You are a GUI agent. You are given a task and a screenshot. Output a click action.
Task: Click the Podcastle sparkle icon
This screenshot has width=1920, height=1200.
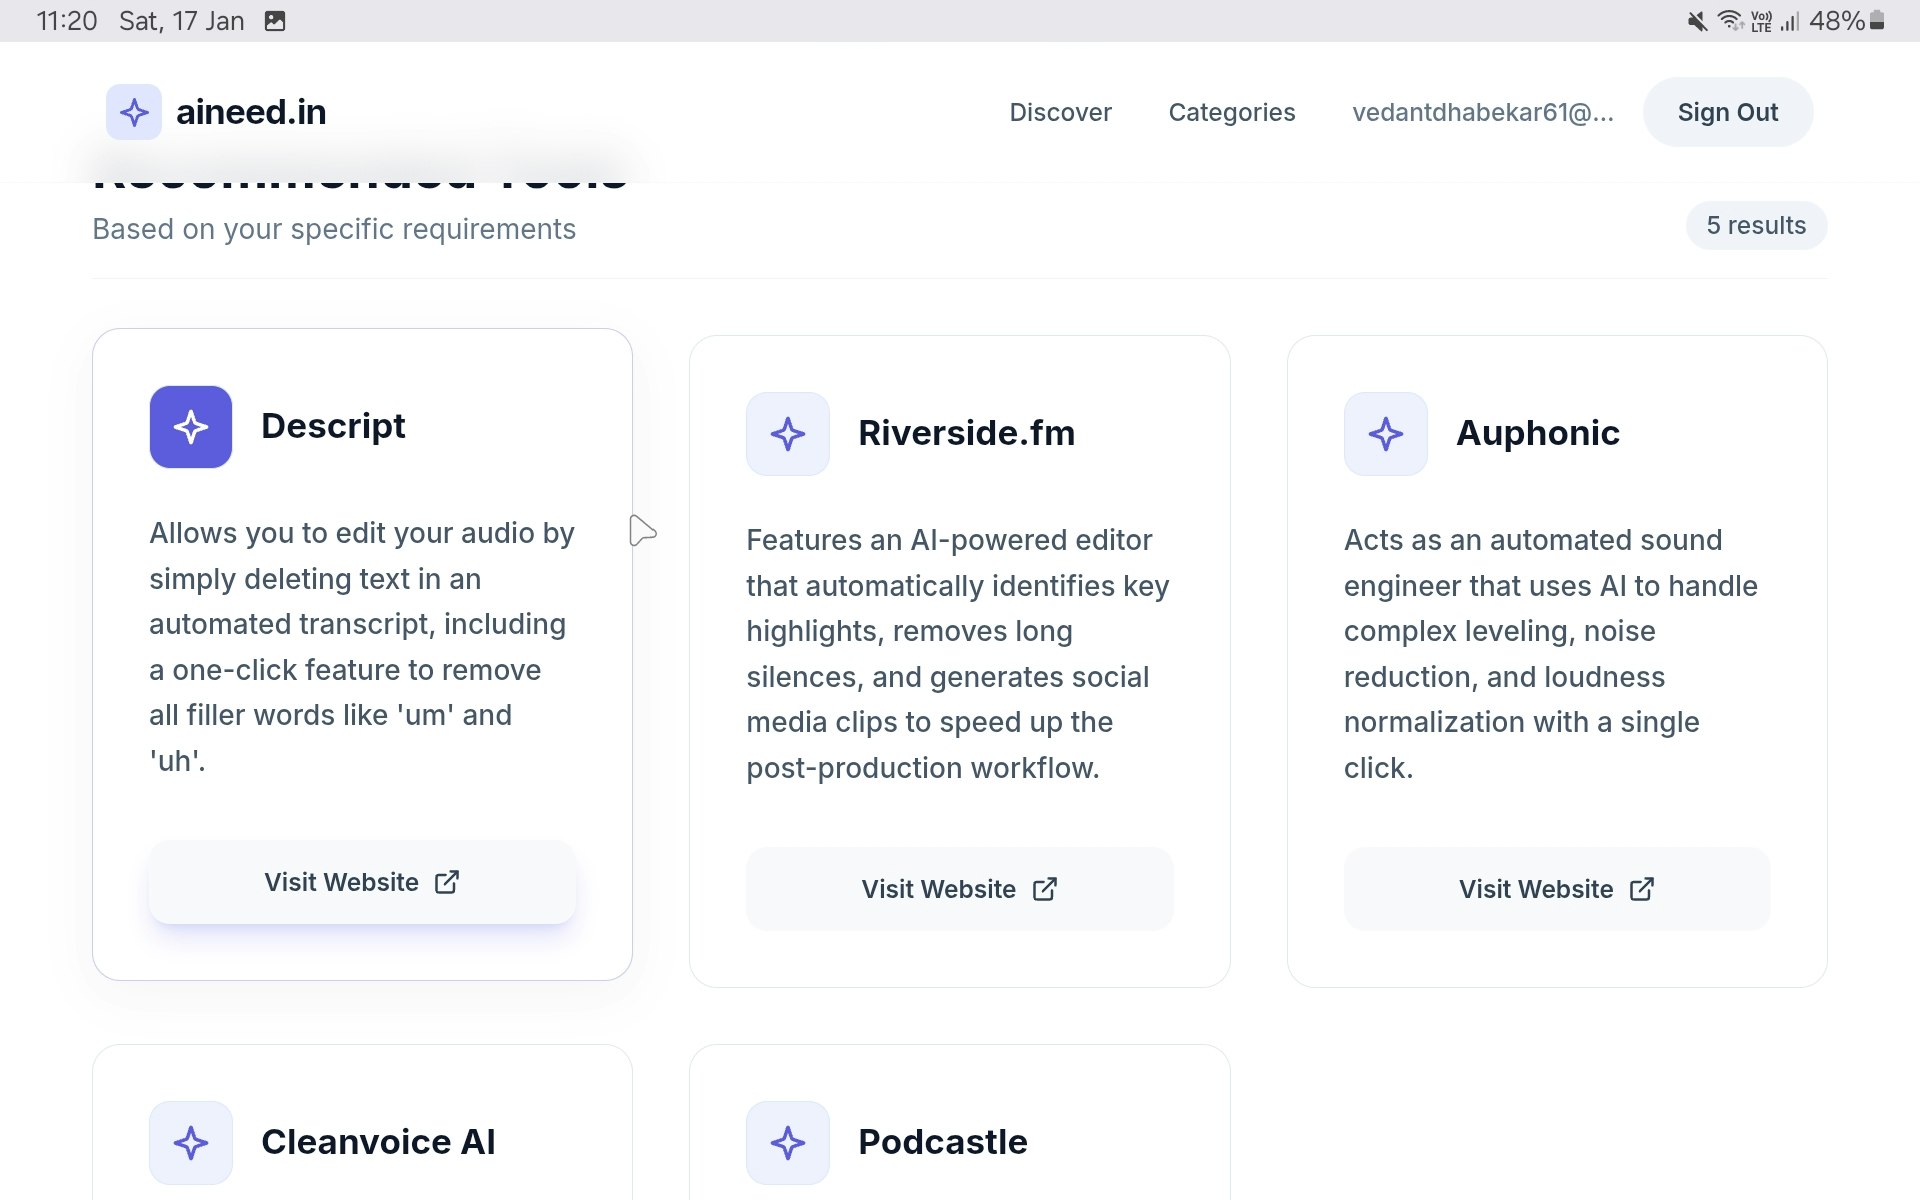coord(788,1141)
